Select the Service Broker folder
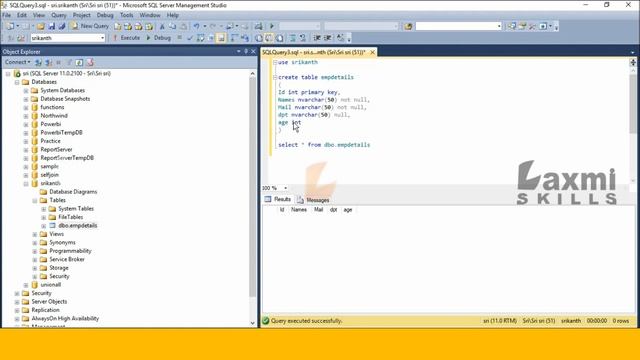 click(67, 260)
